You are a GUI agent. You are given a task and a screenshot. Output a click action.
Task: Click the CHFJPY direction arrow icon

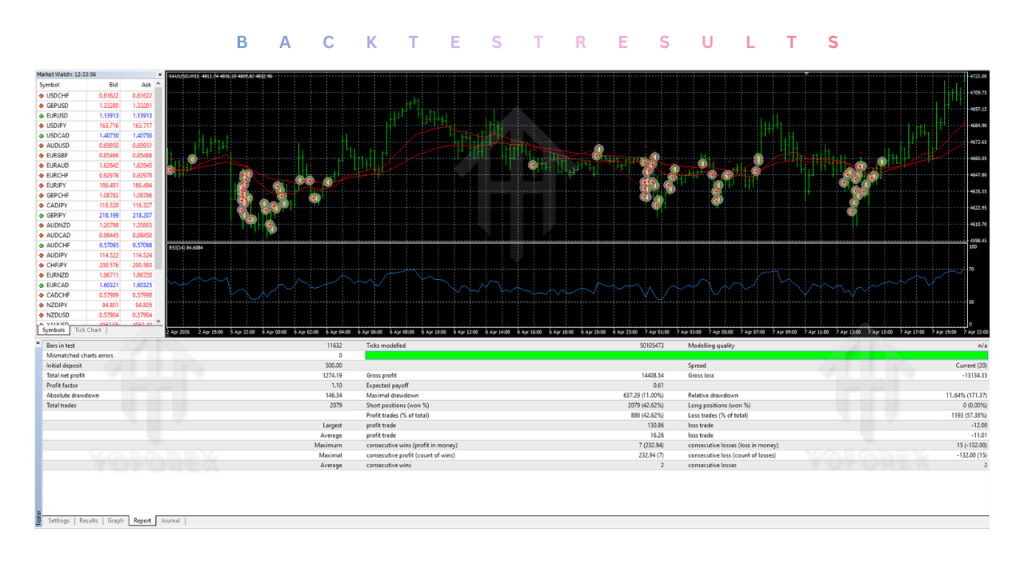point(42,265)
